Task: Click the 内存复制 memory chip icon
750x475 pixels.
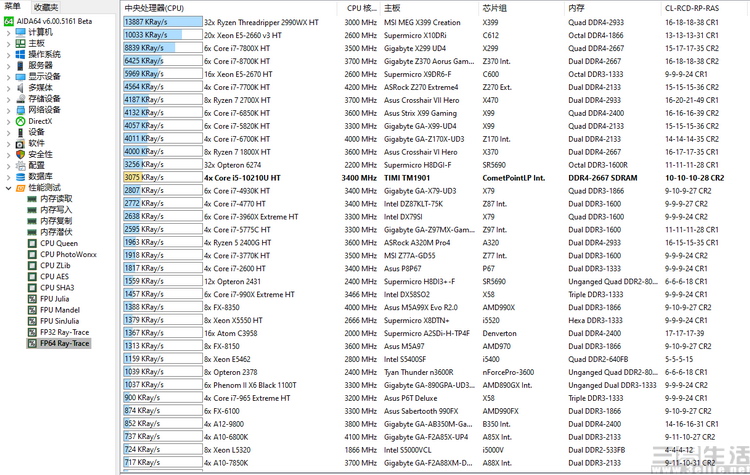Action: tap(32, 221)
